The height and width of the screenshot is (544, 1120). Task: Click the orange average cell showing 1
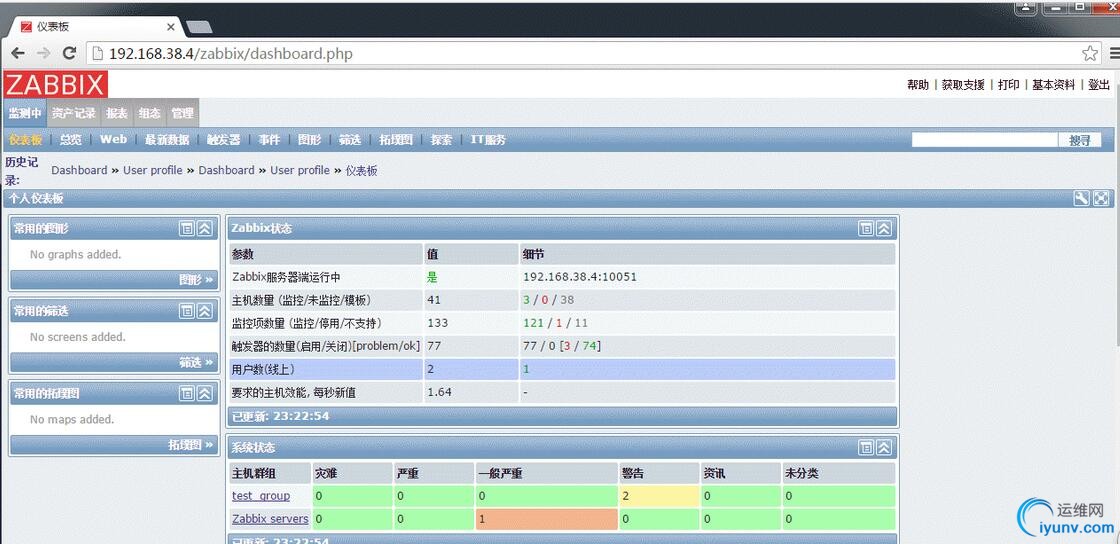pos(546,519)
